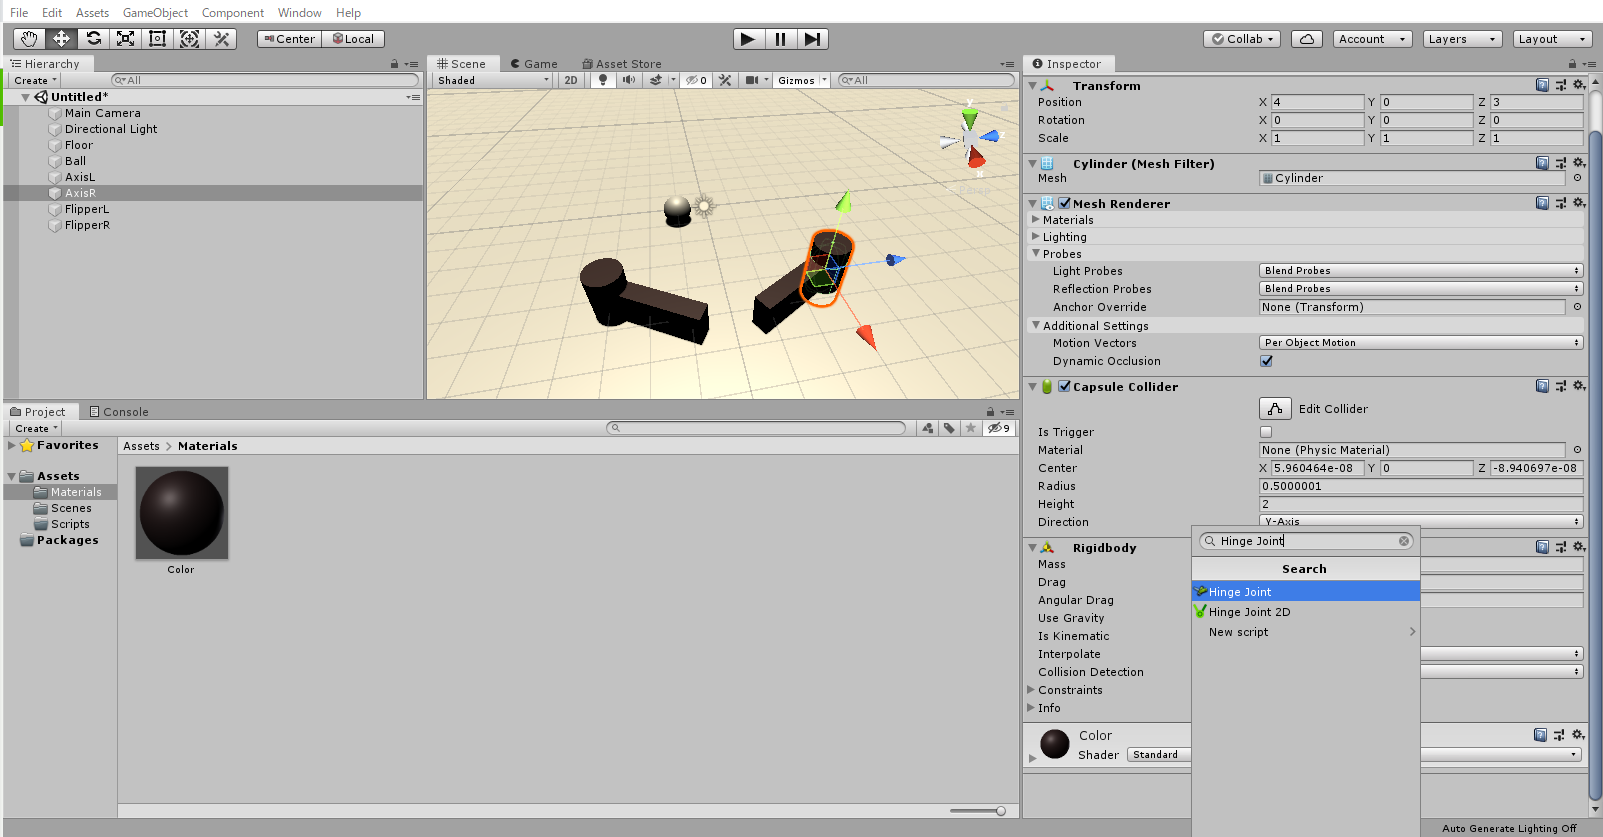The height and width of the screenshot is (837, 1603).
Task: Switch to the Console tab
Action: point(119,412)
